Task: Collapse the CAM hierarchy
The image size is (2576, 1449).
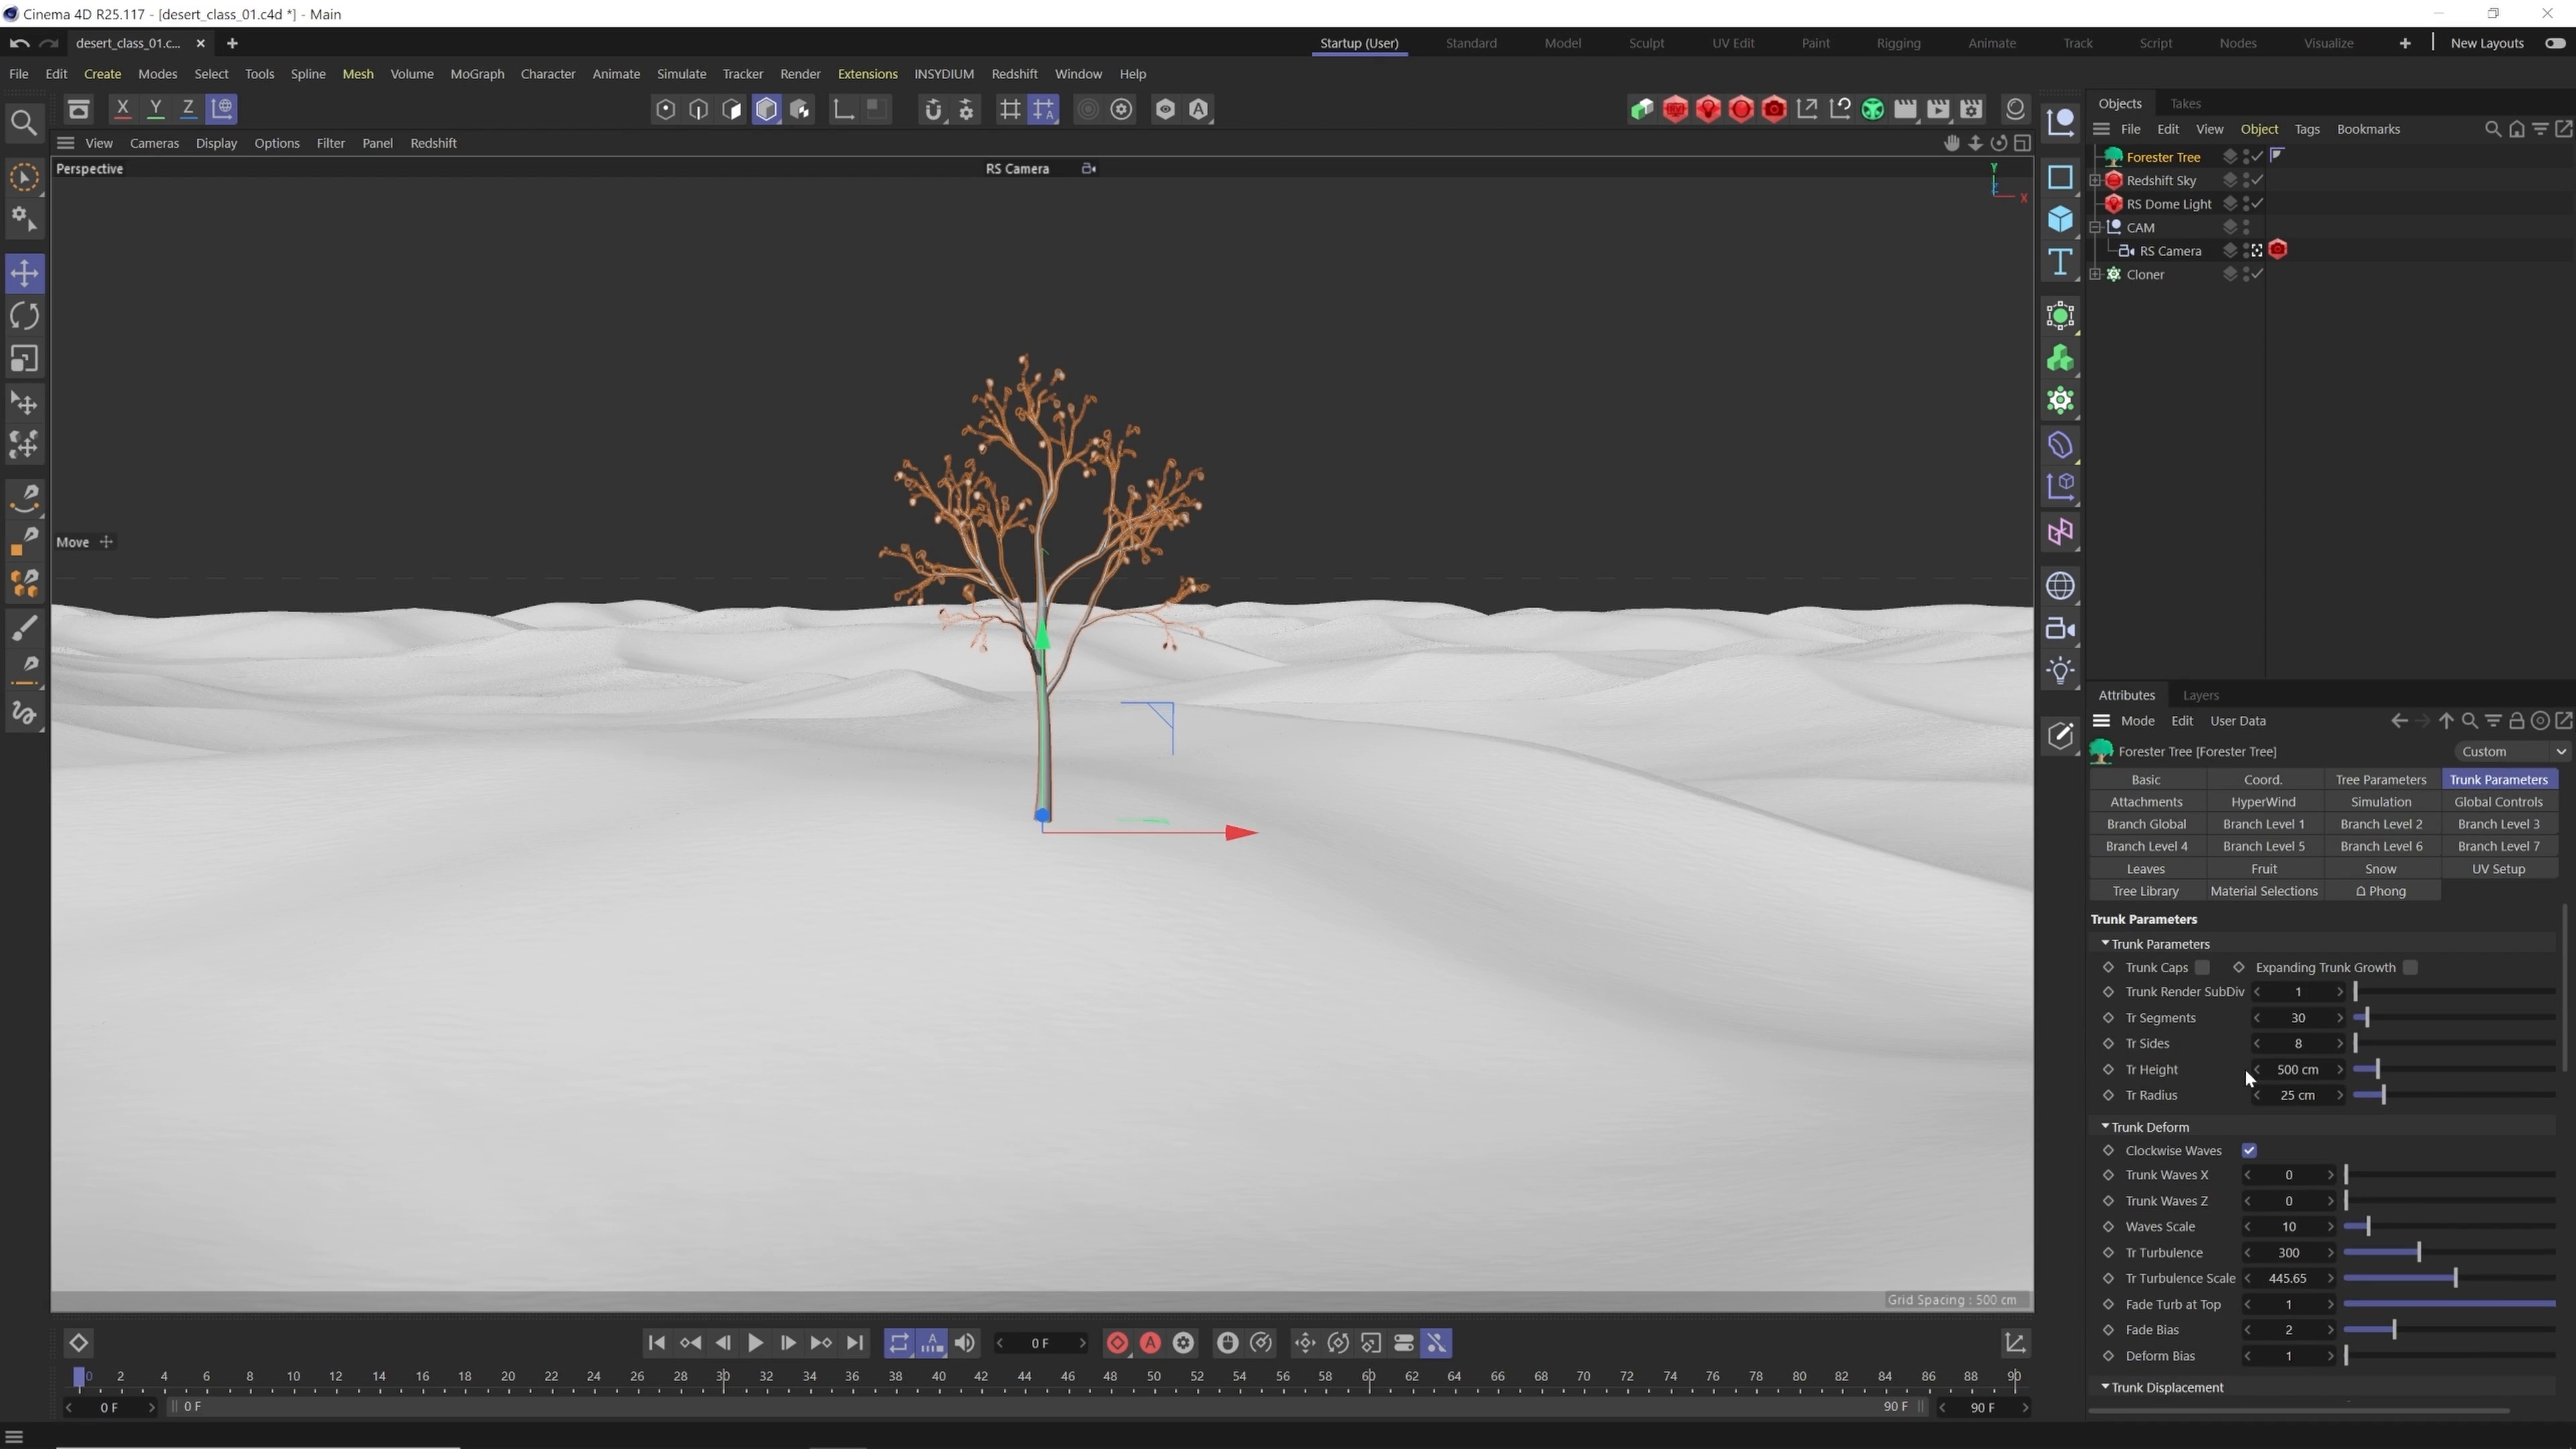Action: point(2095,227)
